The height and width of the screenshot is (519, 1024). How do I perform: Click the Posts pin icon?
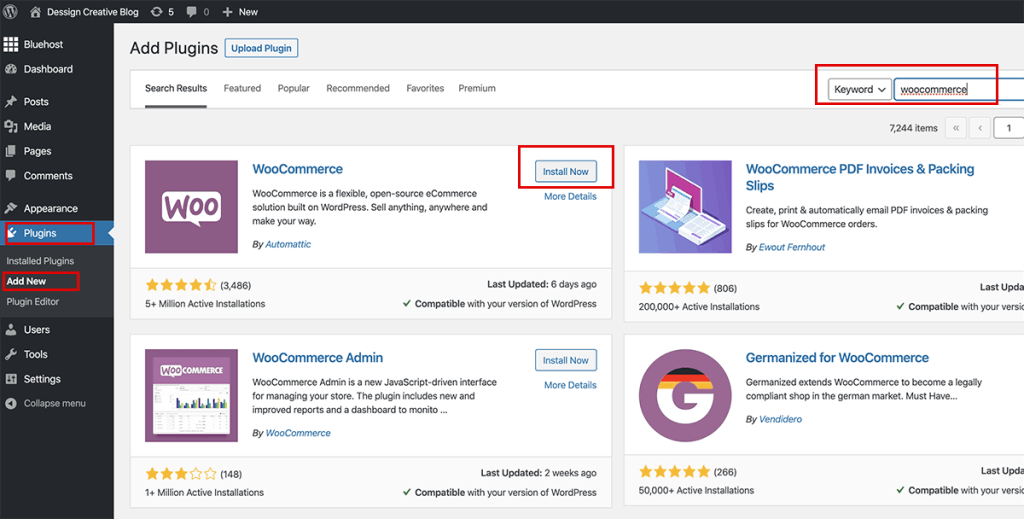pyautogui.click(x=10, y=102)
